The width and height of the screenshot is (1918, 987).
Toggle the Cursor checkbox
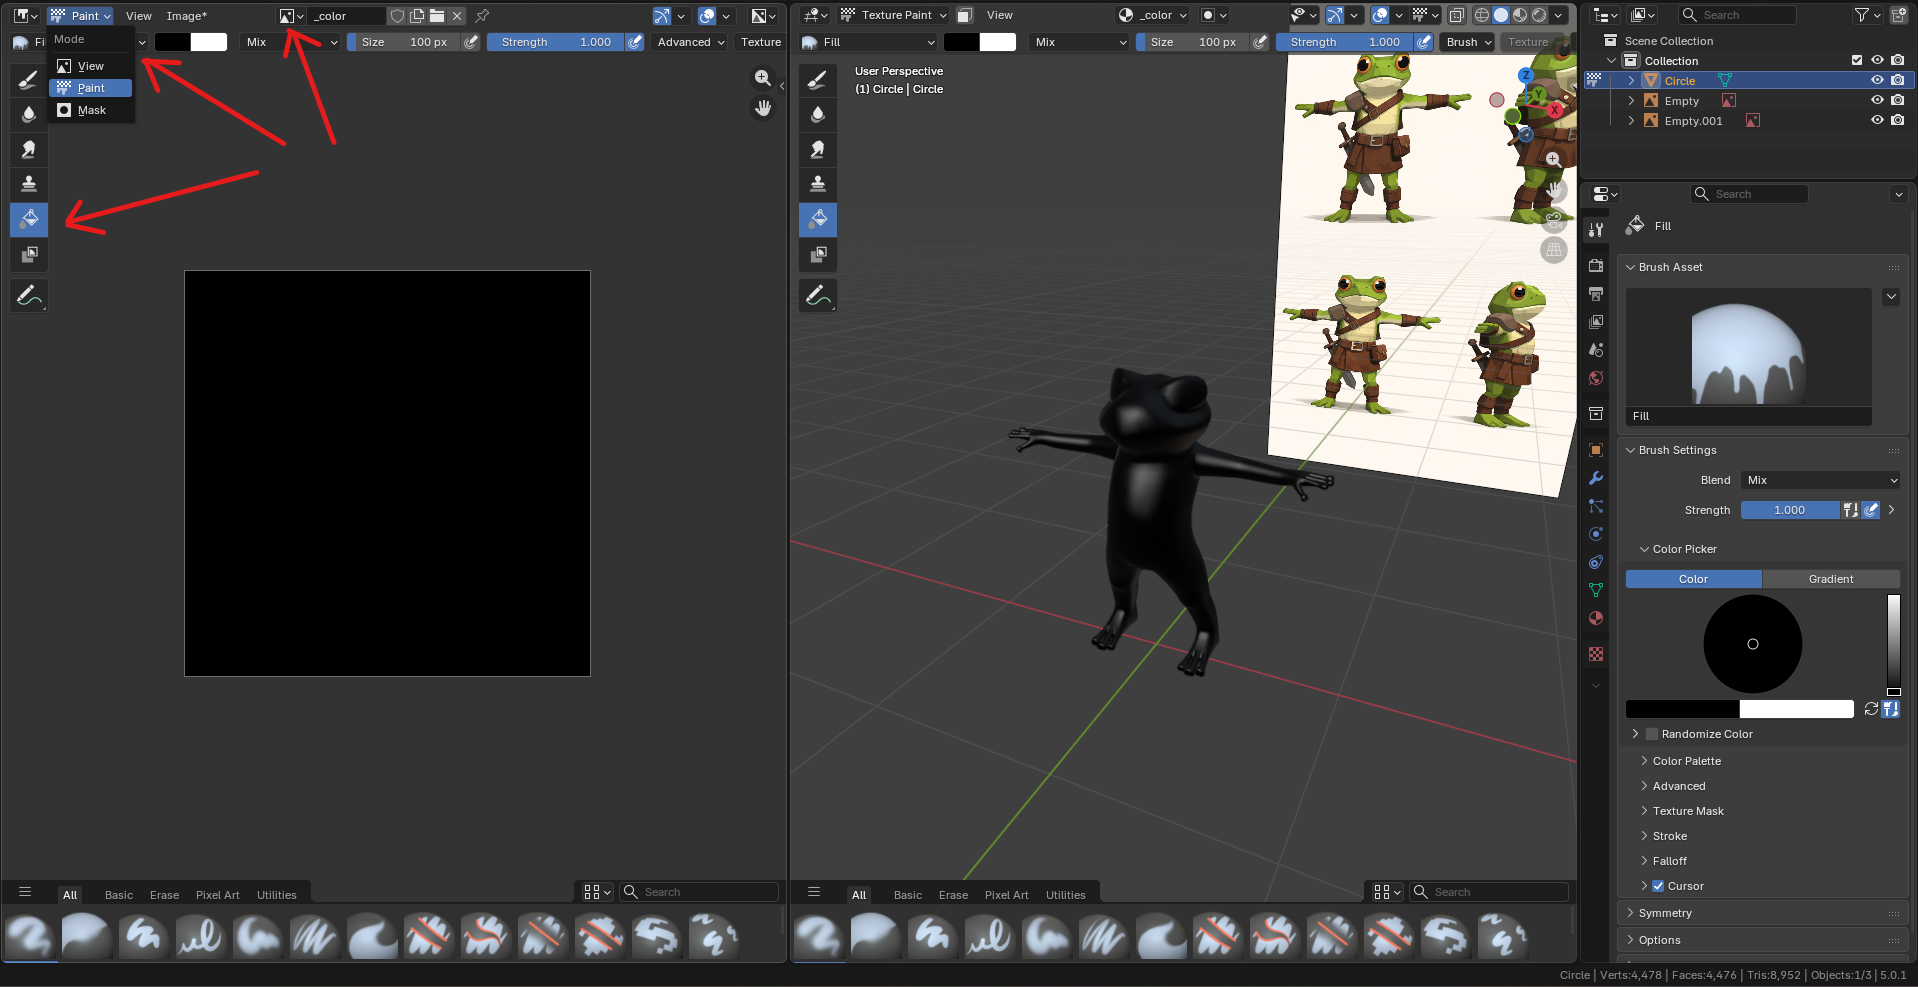tap(1658, 886)
